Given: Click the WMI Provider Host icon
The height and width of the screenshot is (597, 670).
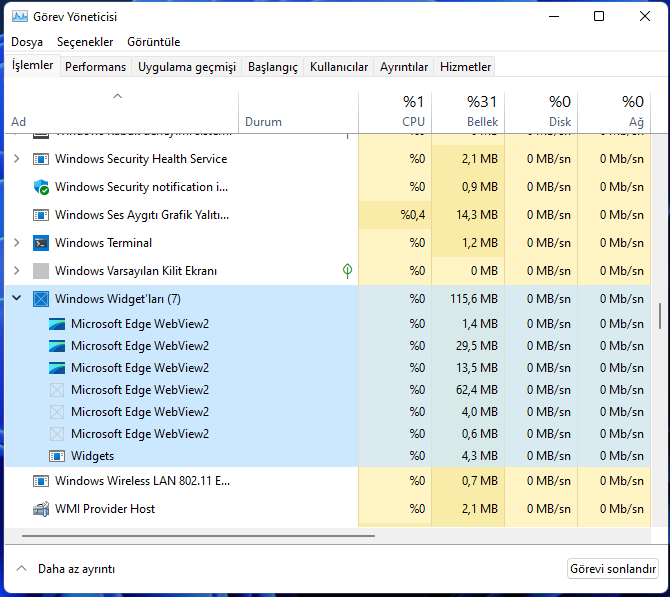Looking at the screenshot, I should point(41,509).
